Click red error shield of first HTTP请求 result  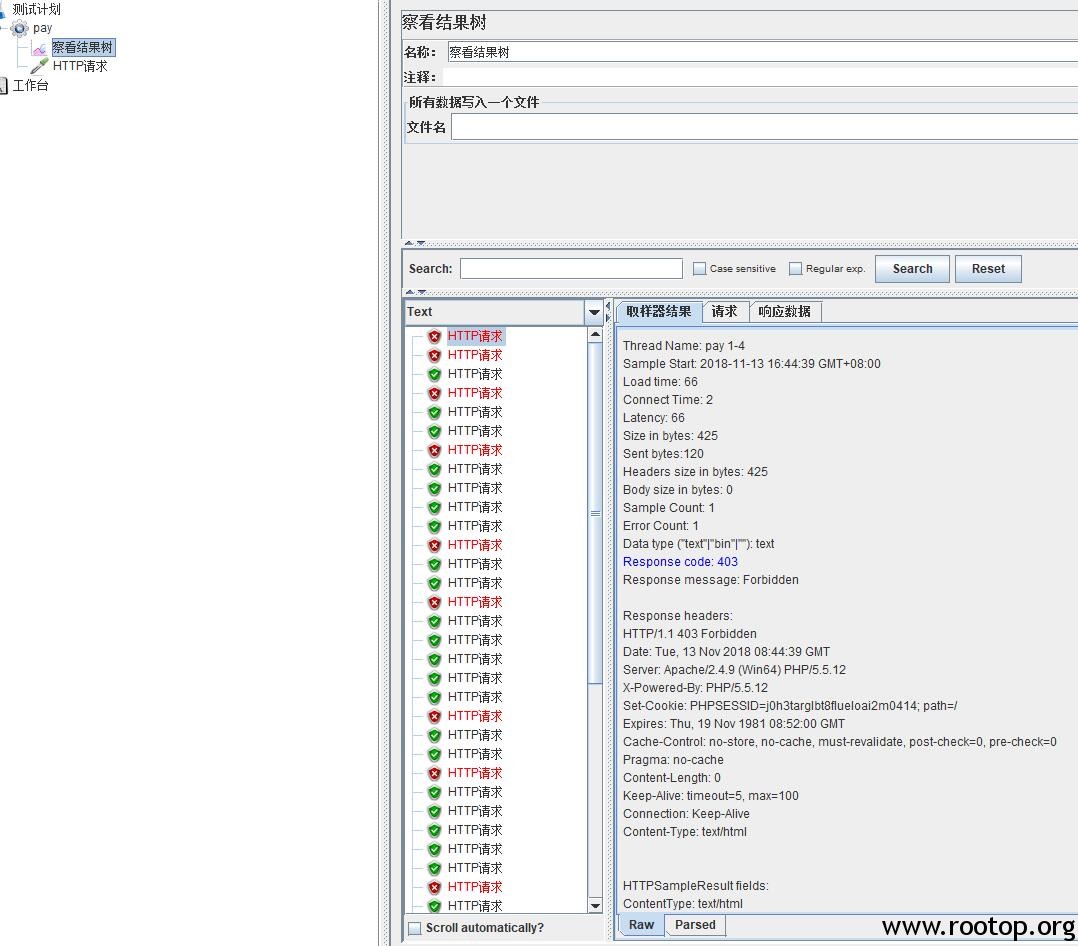coord(434,337)
